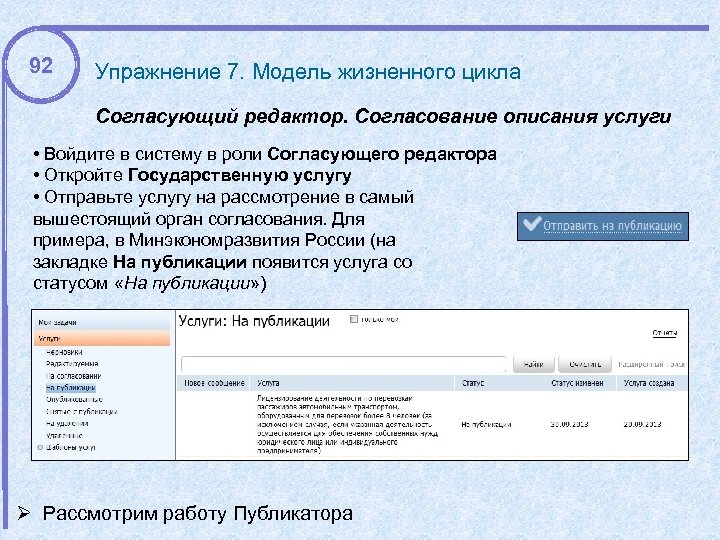Open the Удаленные list in sidebar
720x540 pixels.
coord(64,435)
